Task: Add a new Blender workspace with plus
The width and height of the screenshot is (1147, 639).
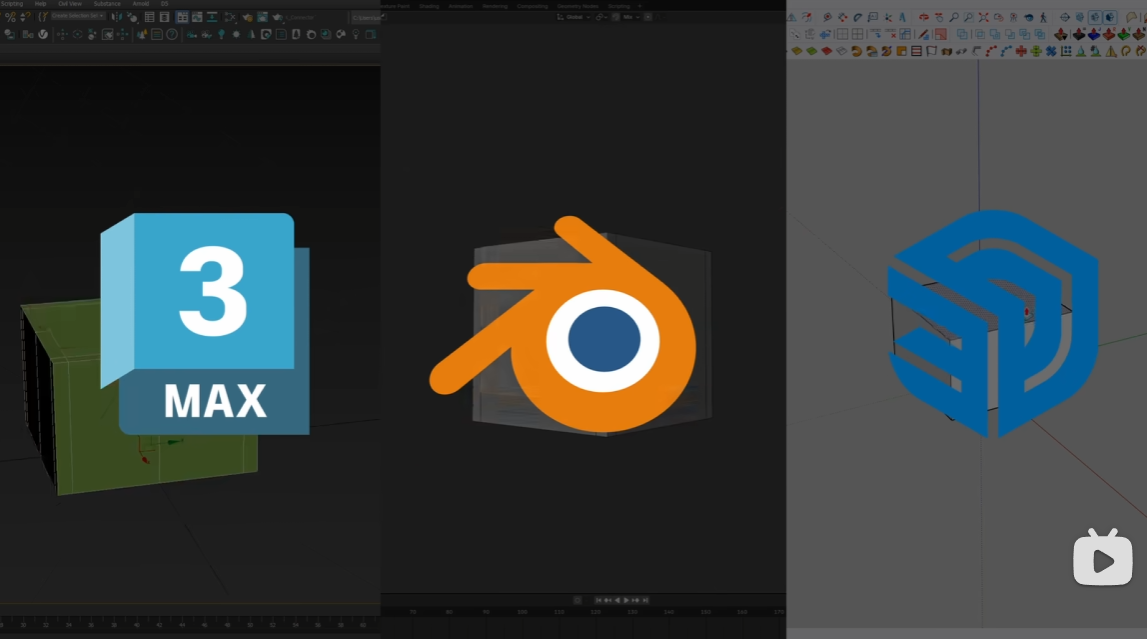Action: point(640,6)
